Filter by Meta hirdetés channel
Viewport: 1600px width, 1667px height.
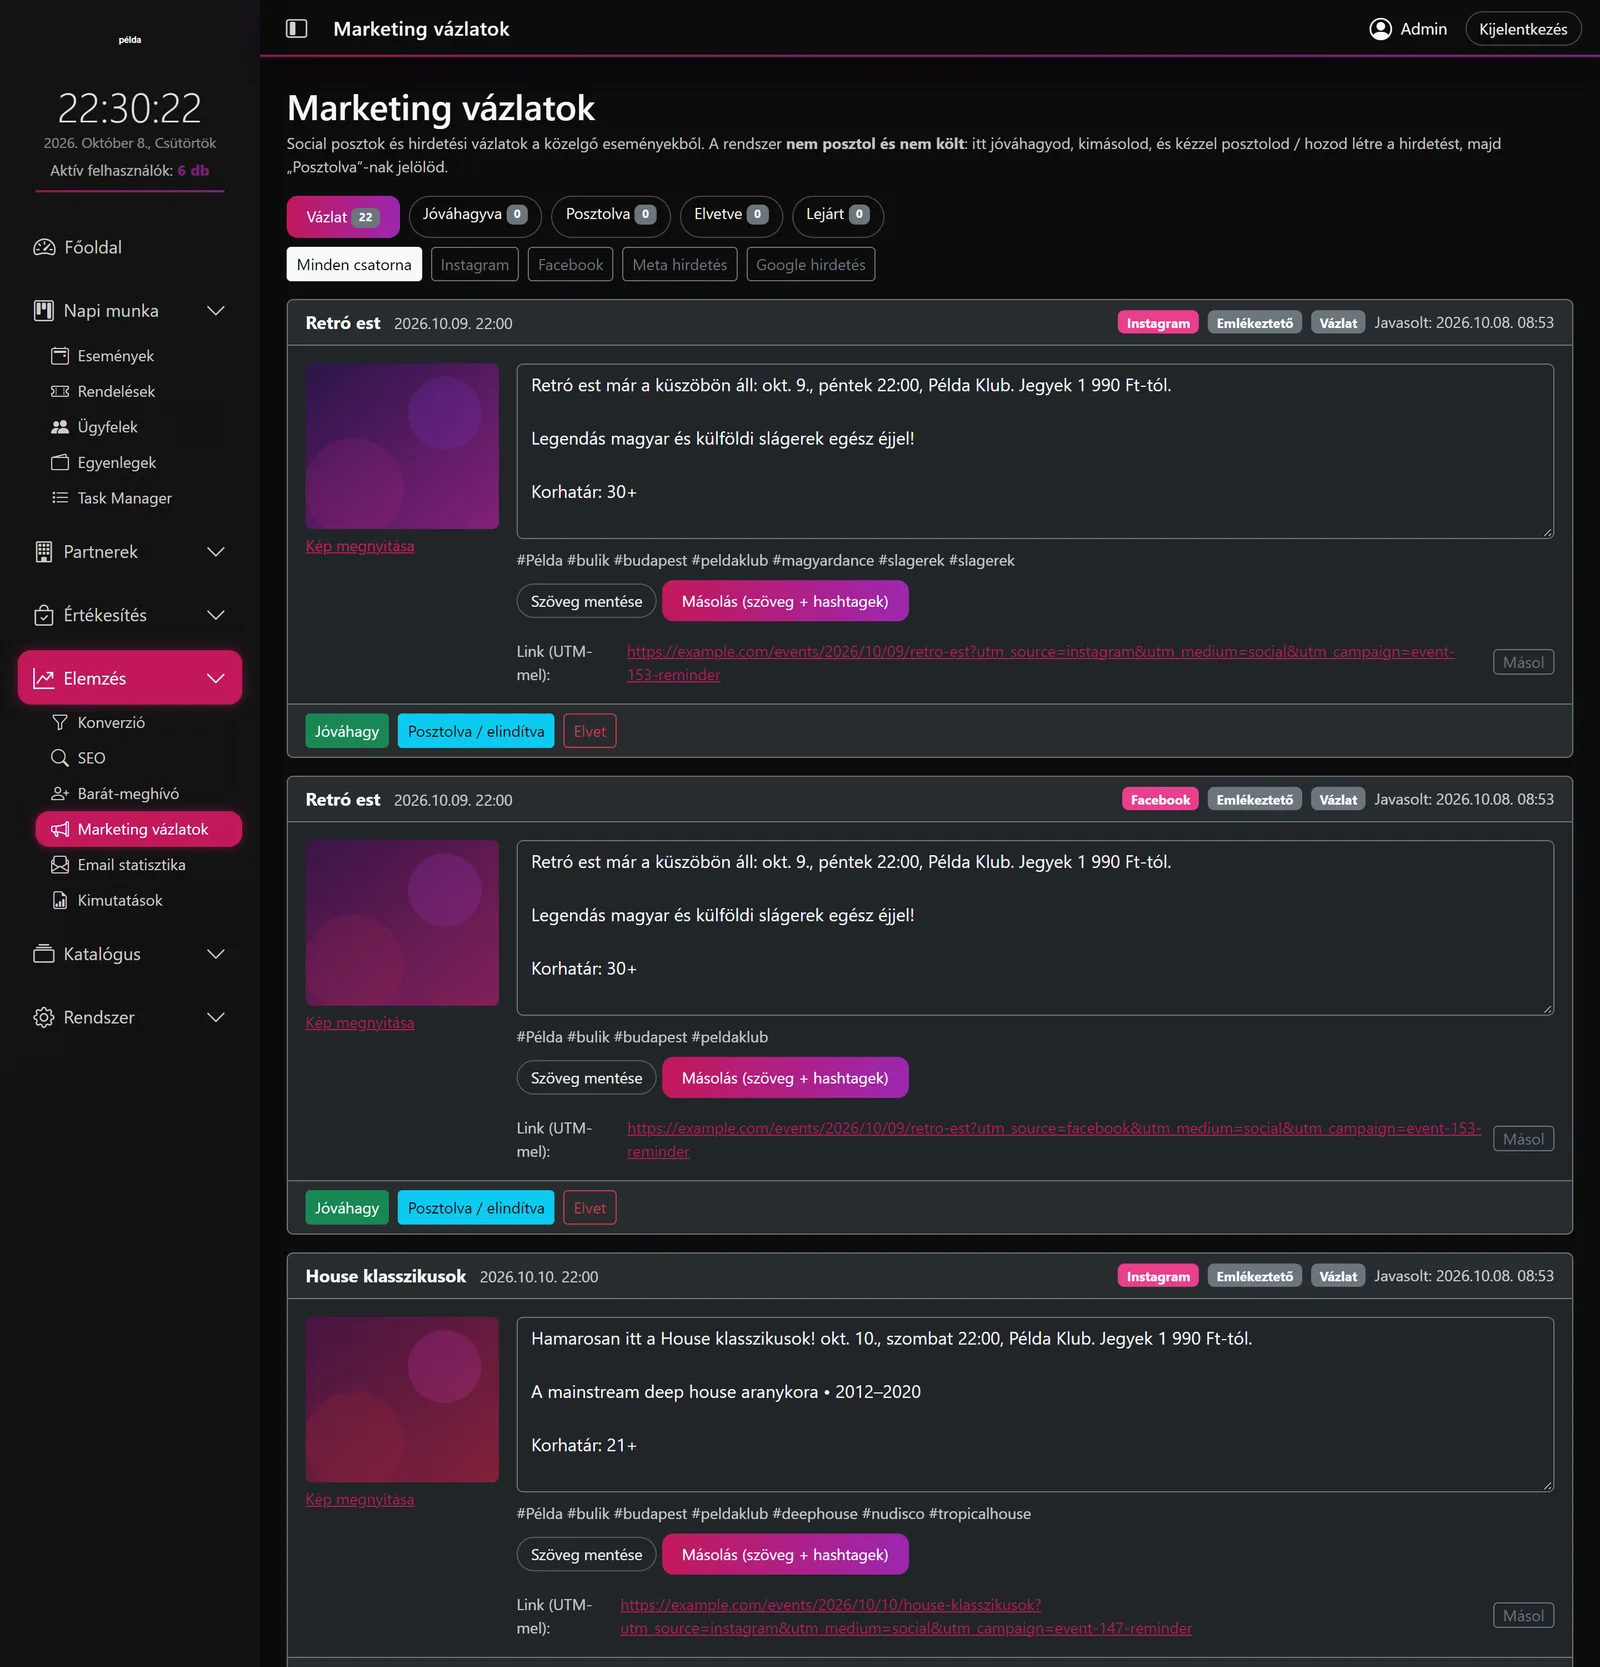tap(680, 265)
